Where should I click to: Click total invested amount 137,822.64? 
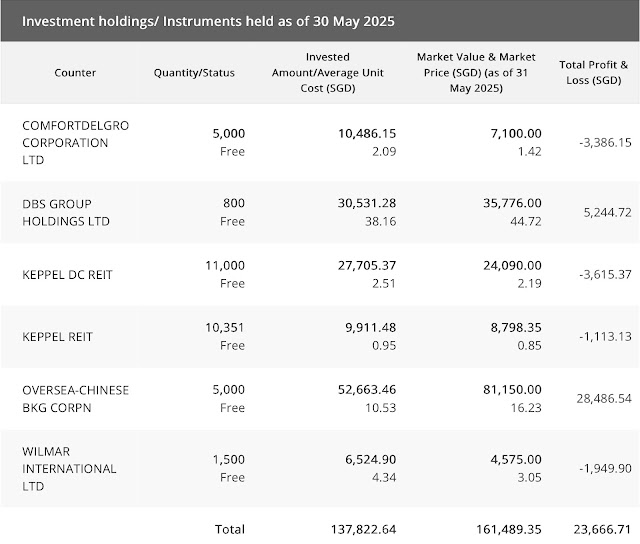click(363, 529)
